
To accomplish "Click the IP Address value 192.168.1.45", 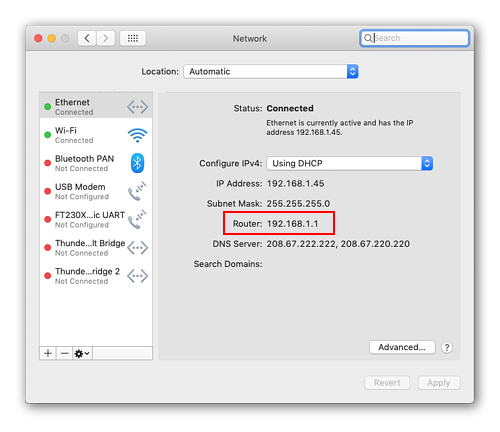I will tap(295, 184).
